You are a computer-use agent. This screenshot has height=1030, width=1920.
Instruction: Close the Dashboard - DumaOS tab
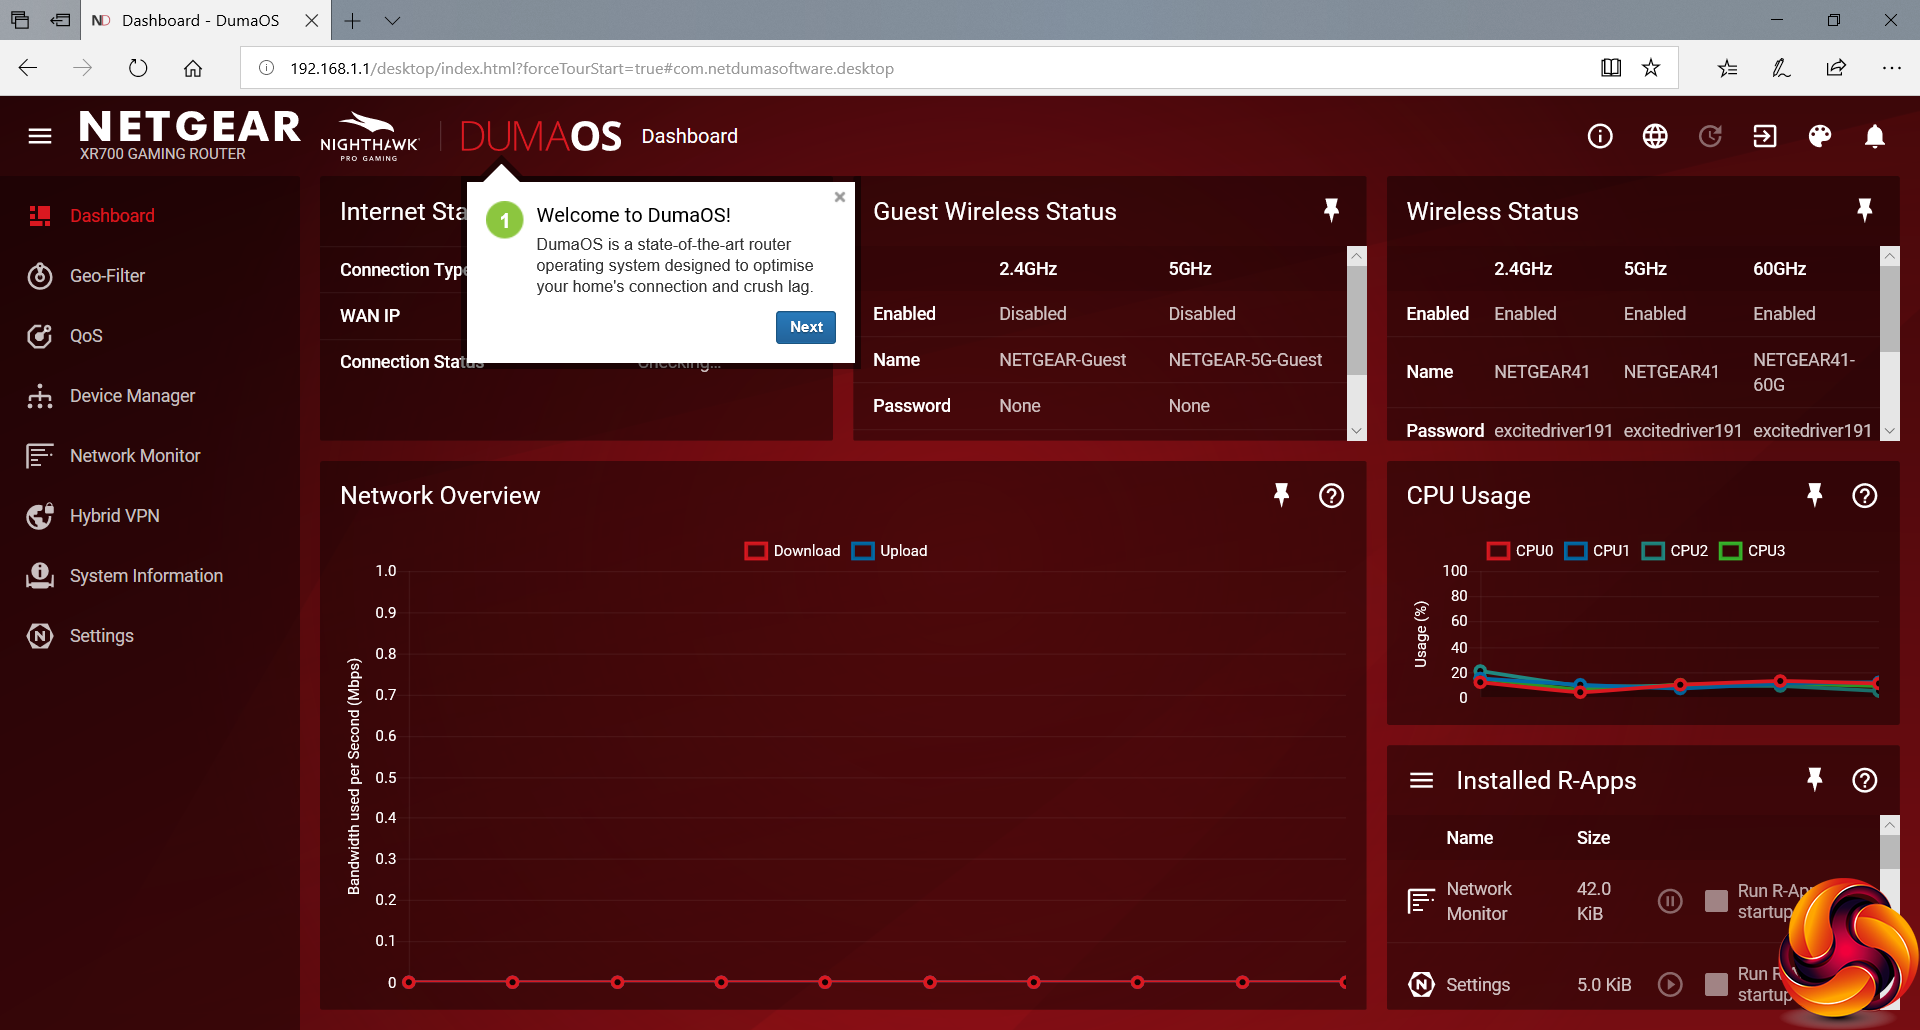click(x=312, y=20)
